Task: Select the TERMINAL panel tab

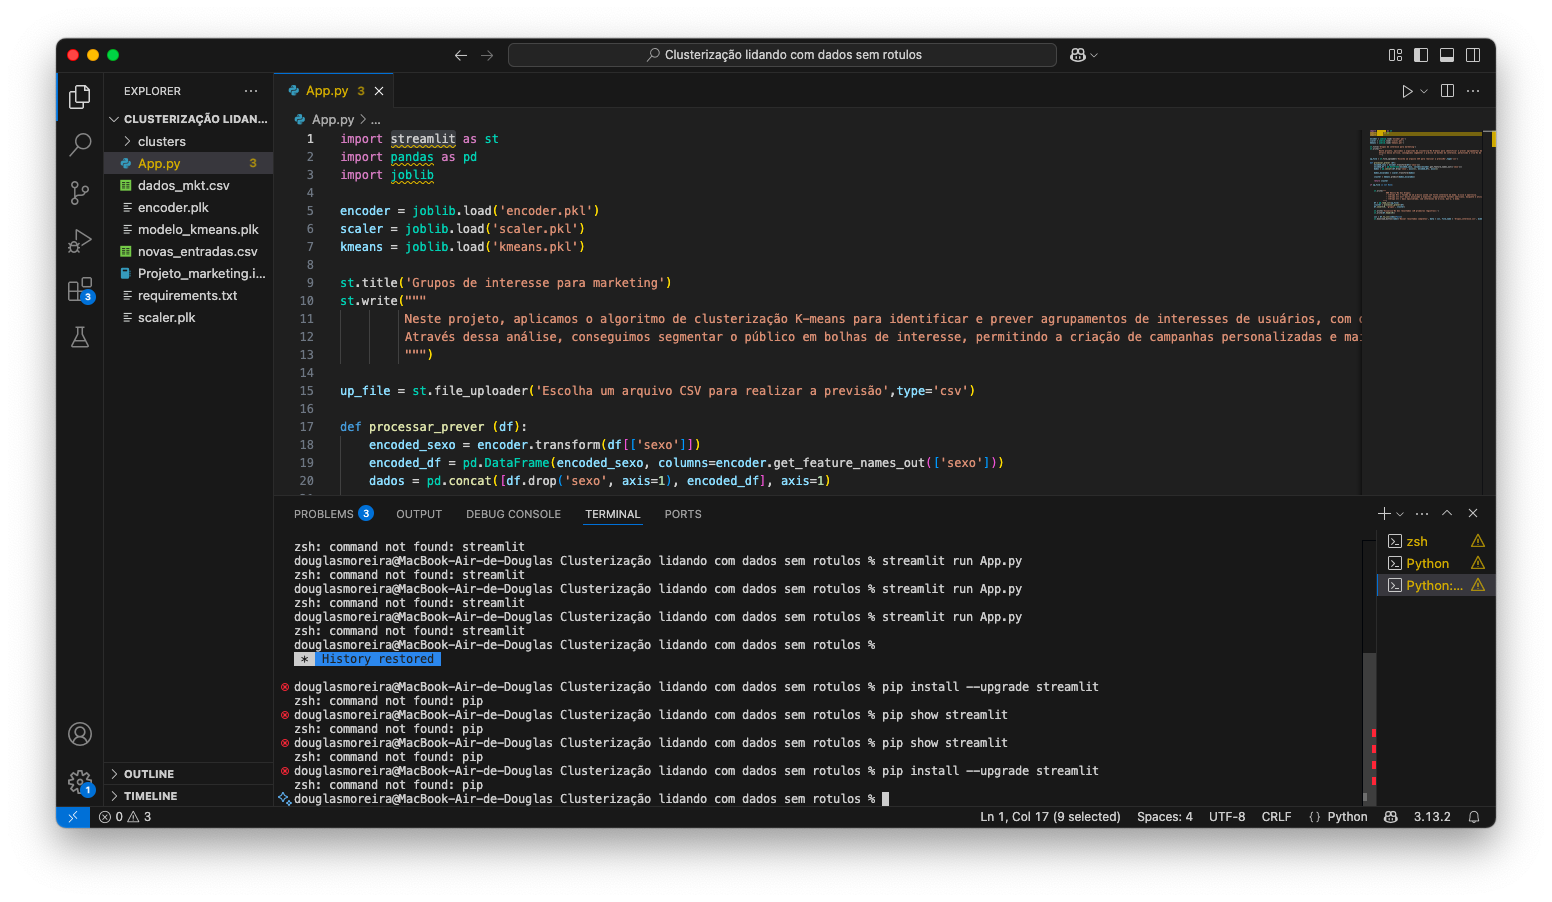Action: pyautogui.click(x=613, y=514)
